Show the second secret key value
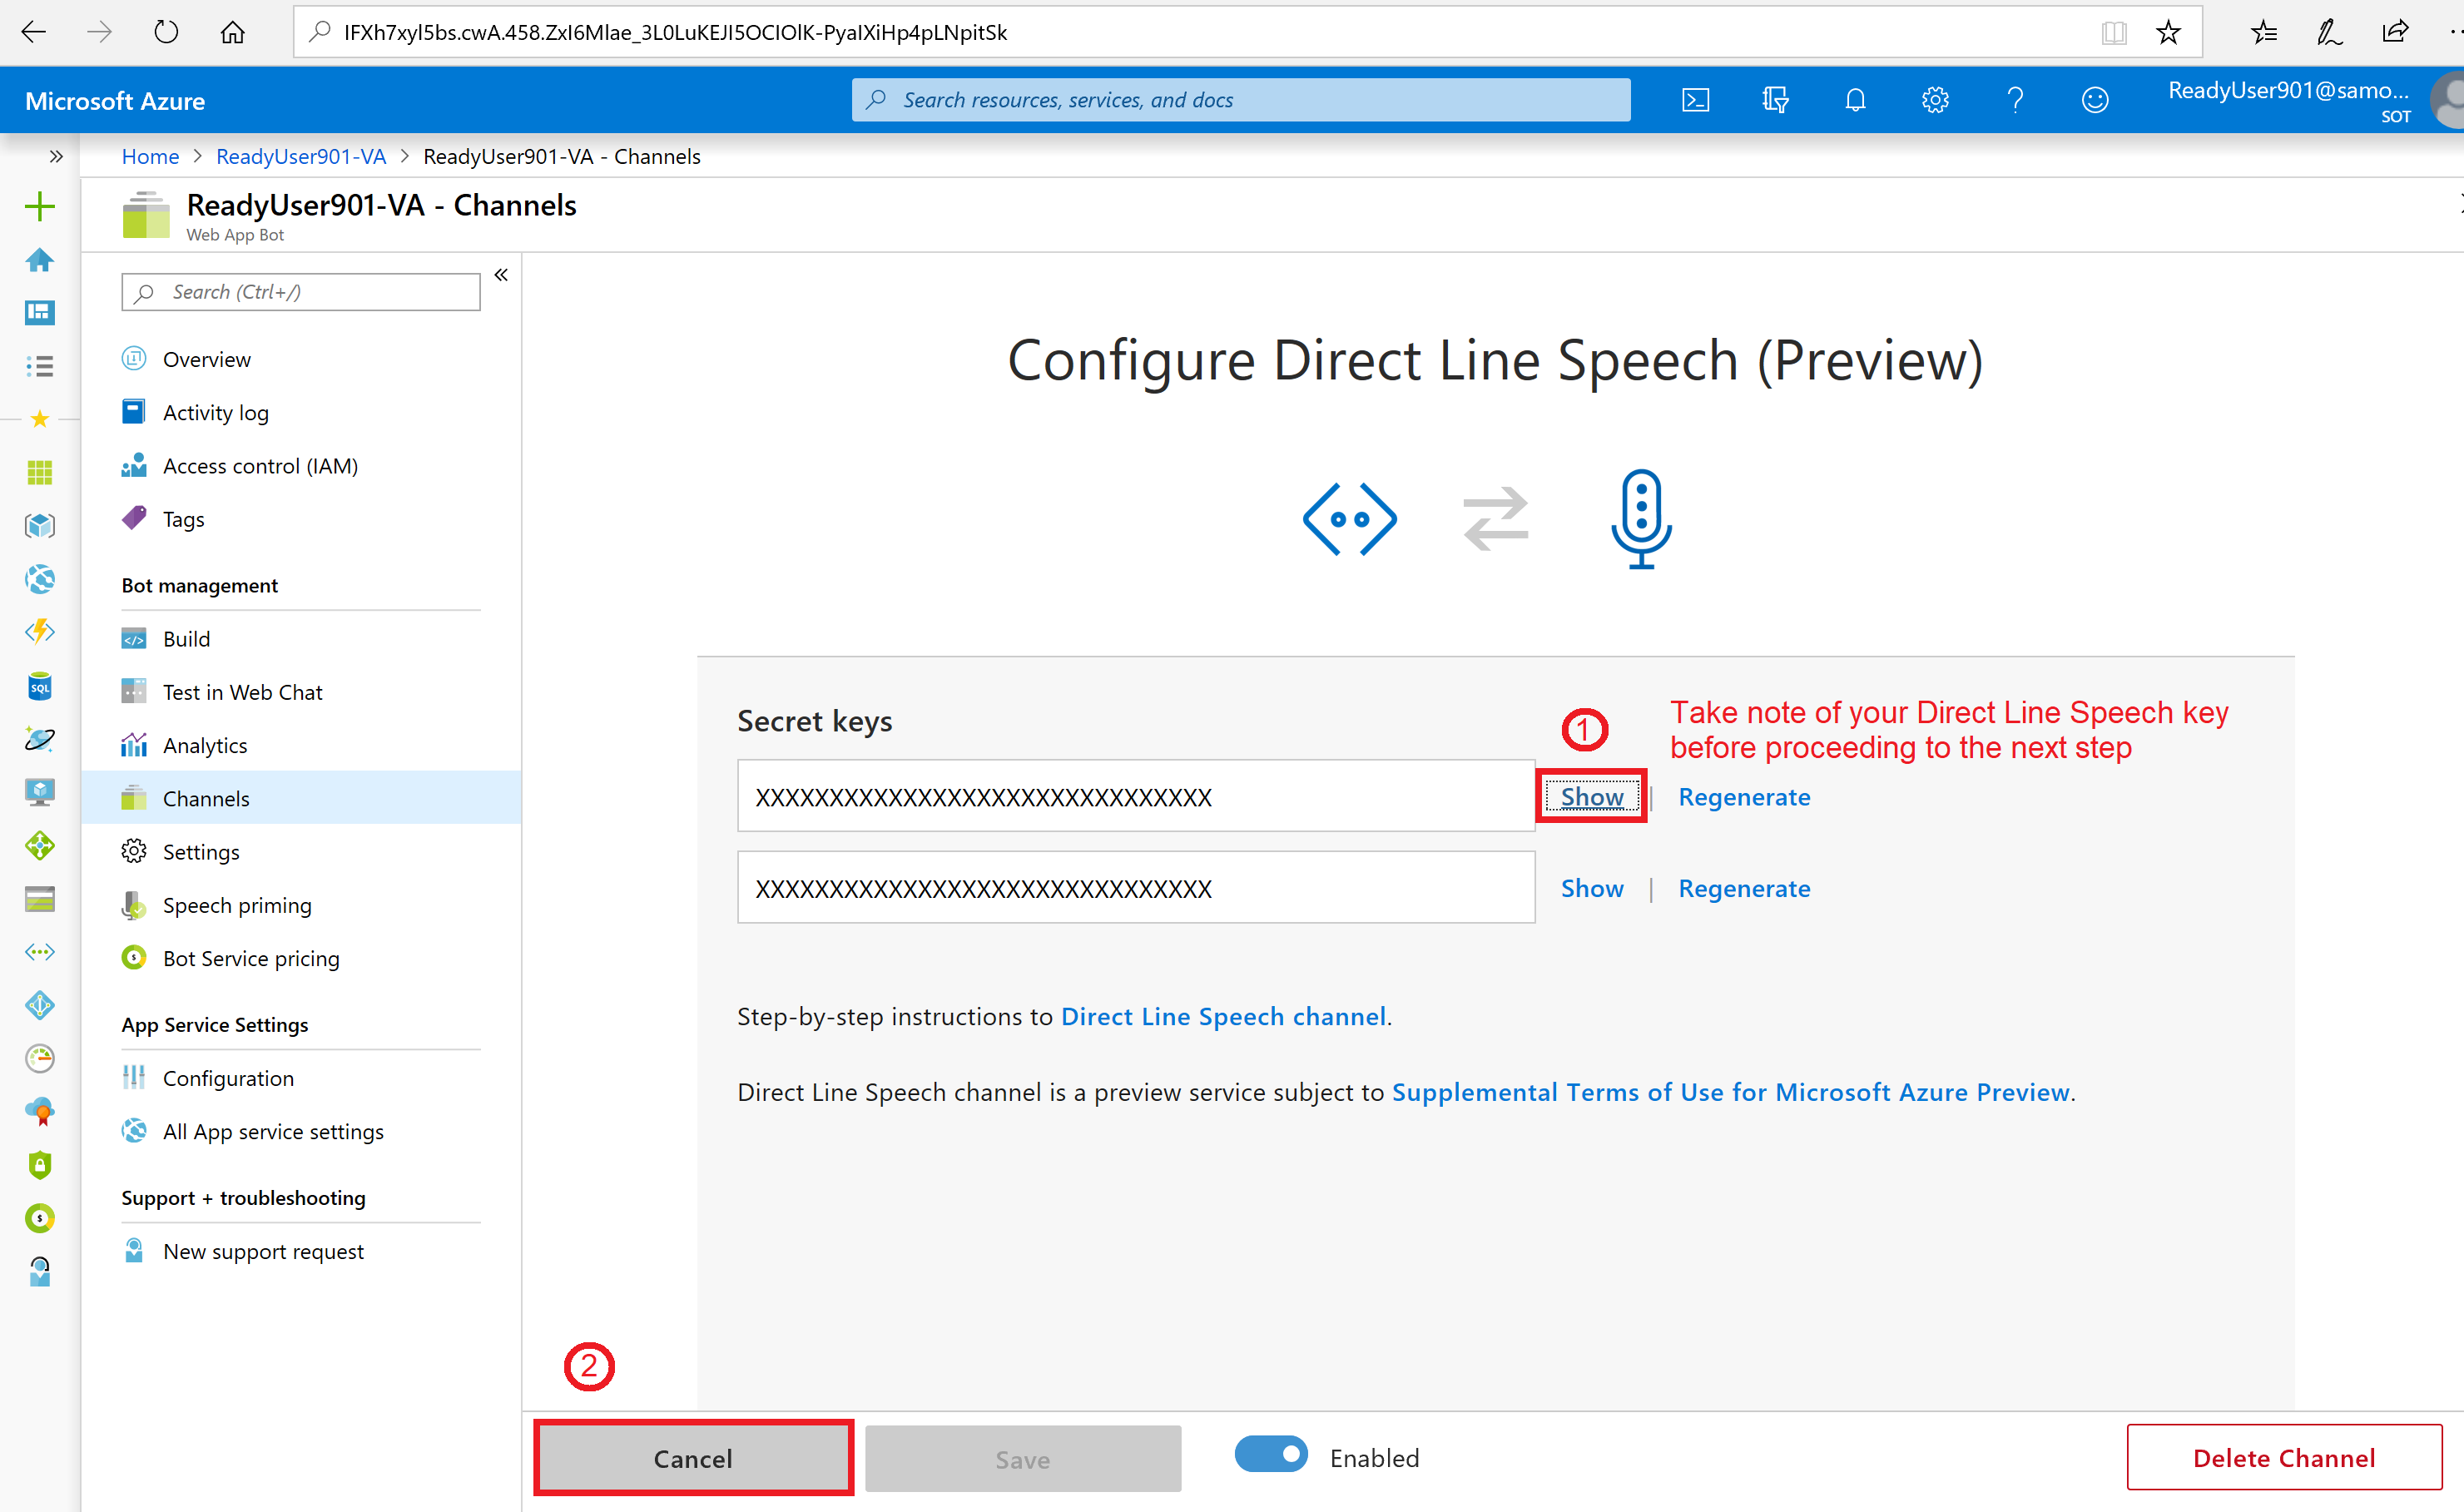Screen dimensions: 2464x1512 tap(1591, 887)
